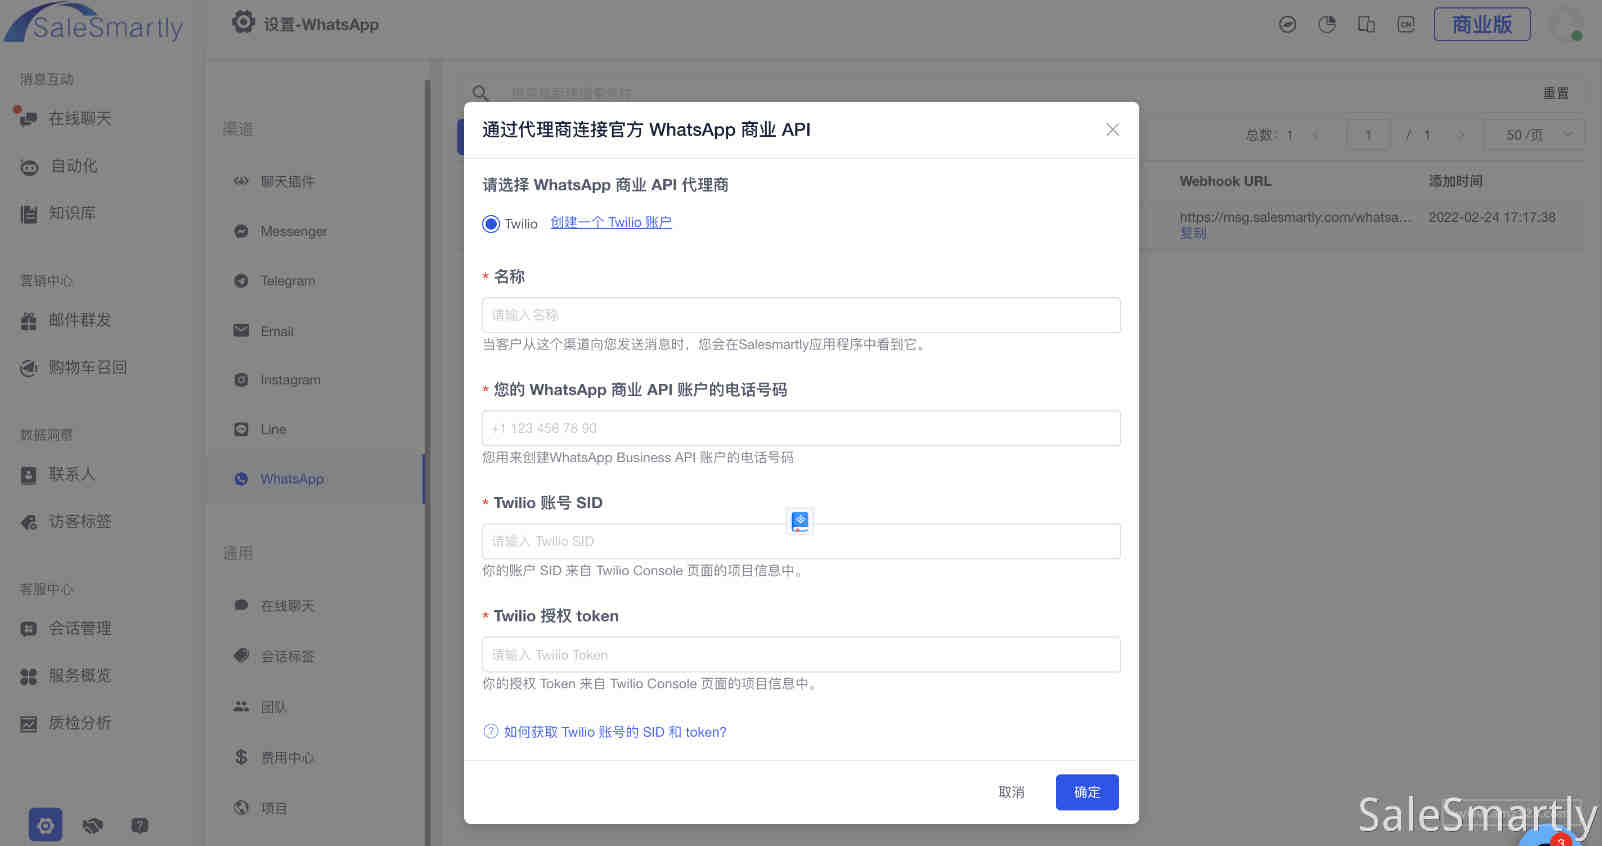Click the settings gear icon at the sidebar bottom
Image resolution: width=1602 pixels, height=846 pixels.
click(x=45, y=825)
